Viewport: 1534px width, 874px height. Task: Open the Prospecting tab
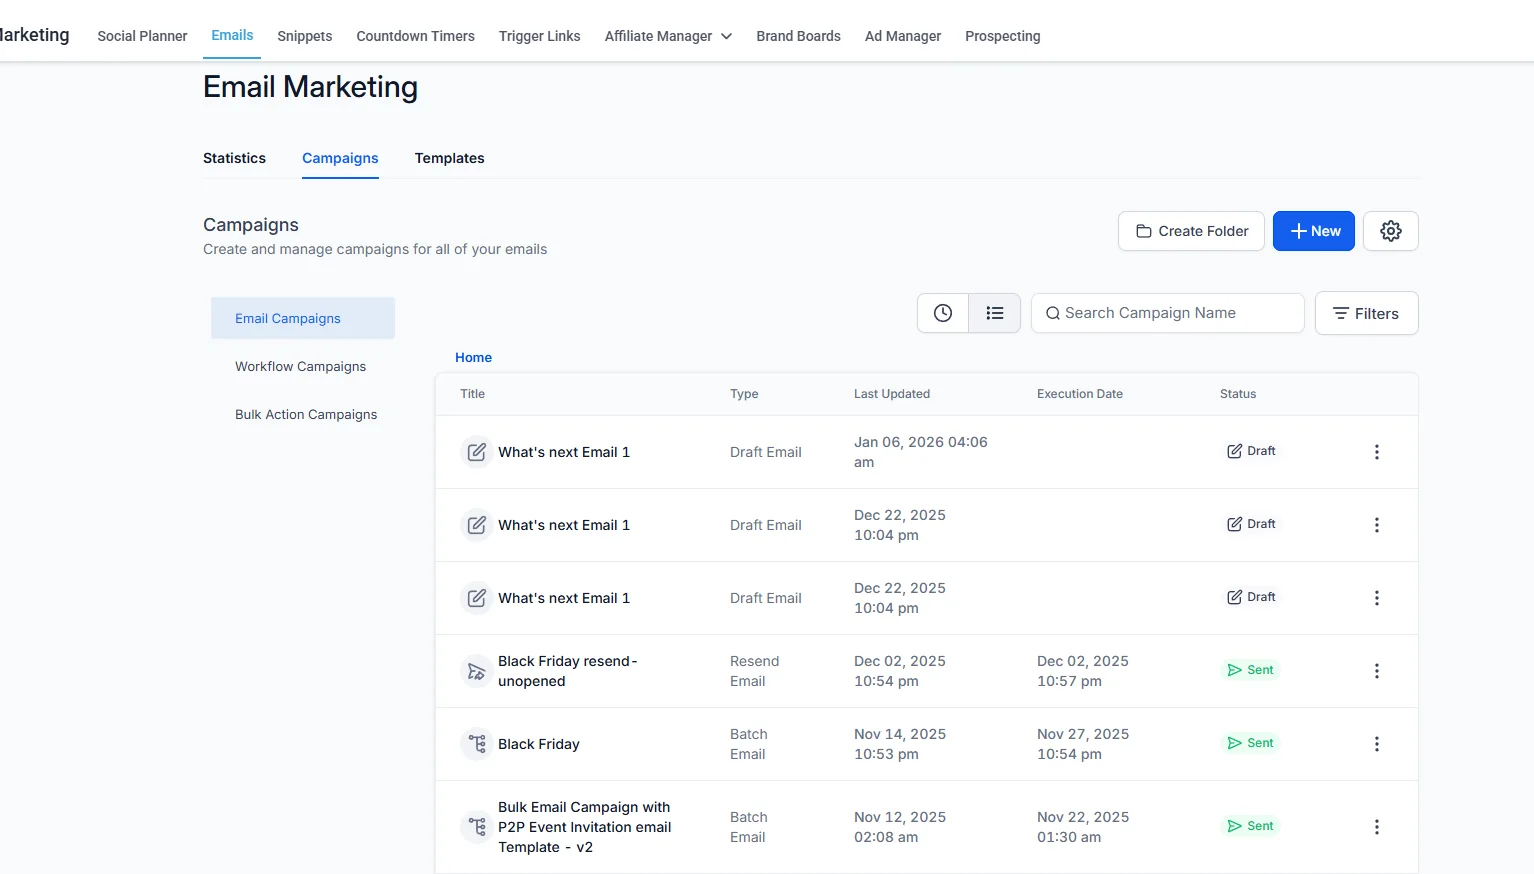click(x=1003, y=36)
